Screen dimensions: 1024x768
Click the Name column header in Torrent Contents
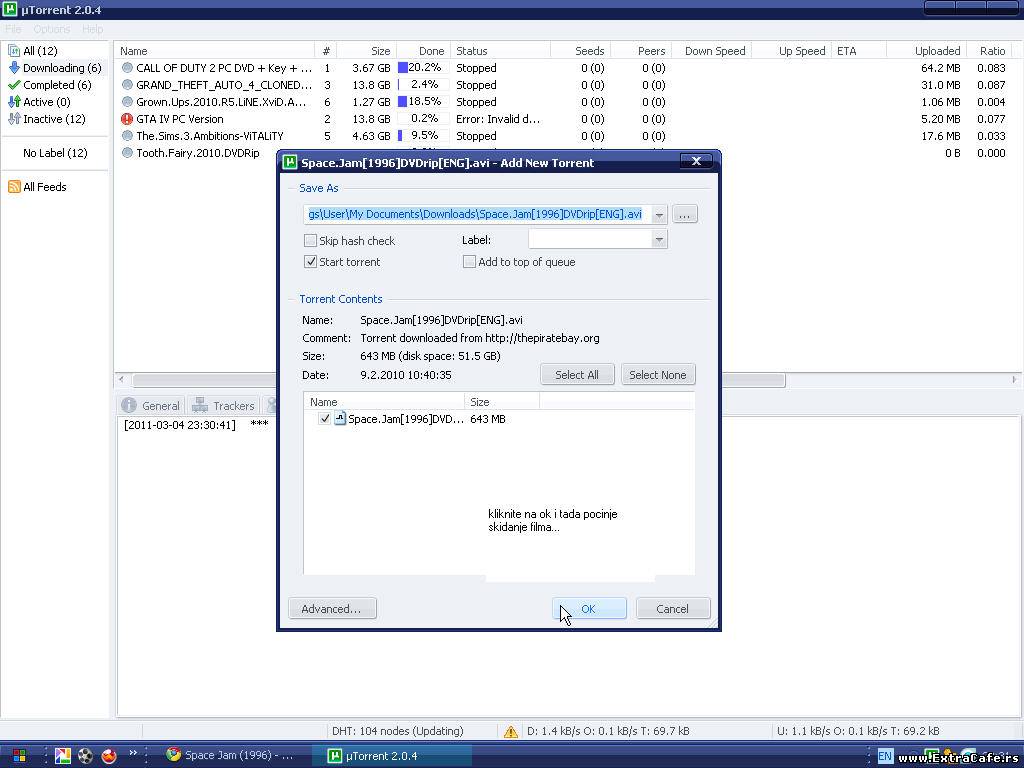point(384,402)
